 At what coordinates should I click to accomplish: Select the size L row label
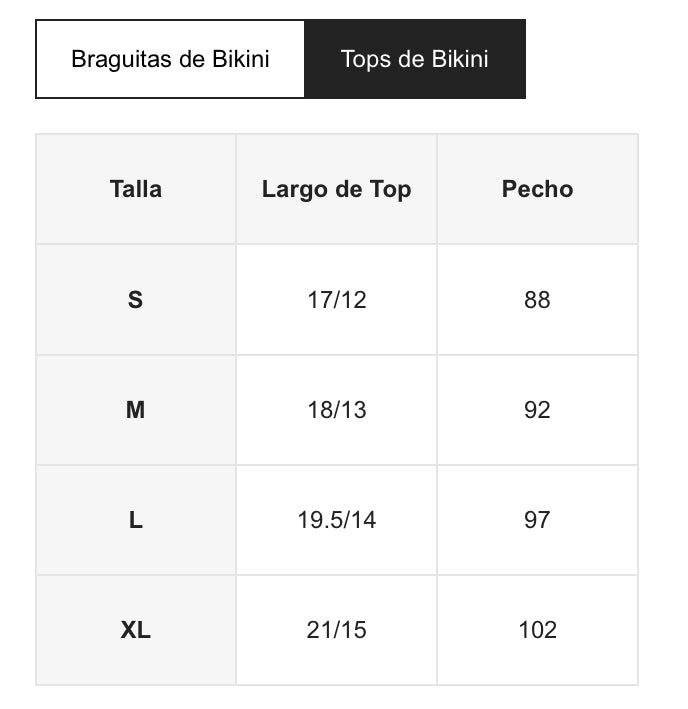(136, 519)
